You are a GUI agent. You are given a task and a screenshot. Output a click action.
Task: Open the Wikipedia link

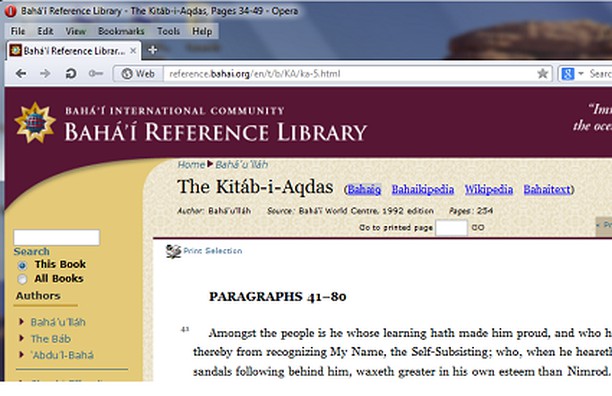click(x=489, y=189)
